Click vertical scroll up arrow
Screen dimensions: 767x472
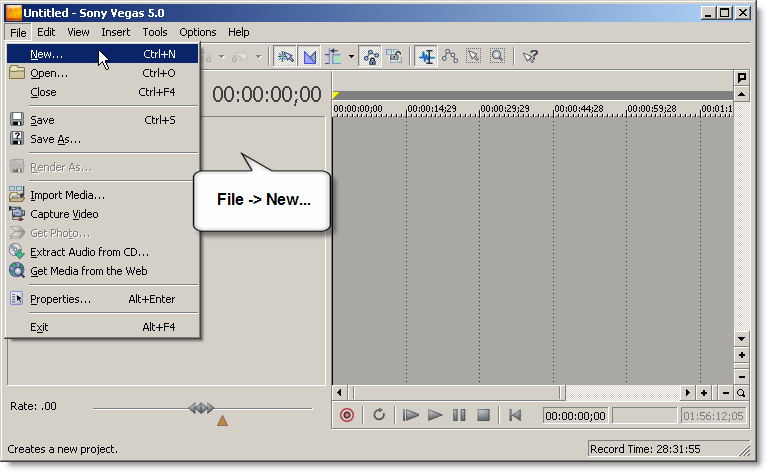pyautogui.click(x=742, y=94)
